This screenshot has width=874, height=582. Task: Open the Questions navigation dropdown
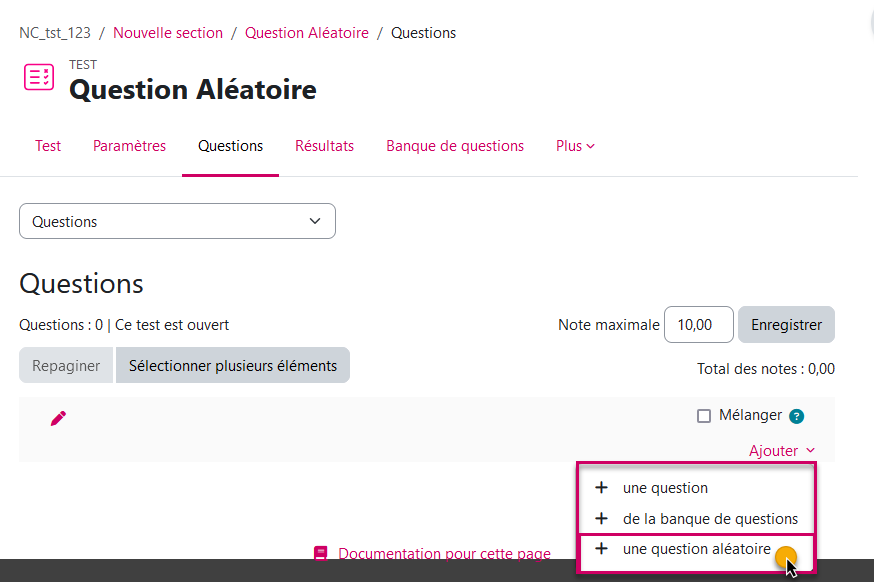177,221
